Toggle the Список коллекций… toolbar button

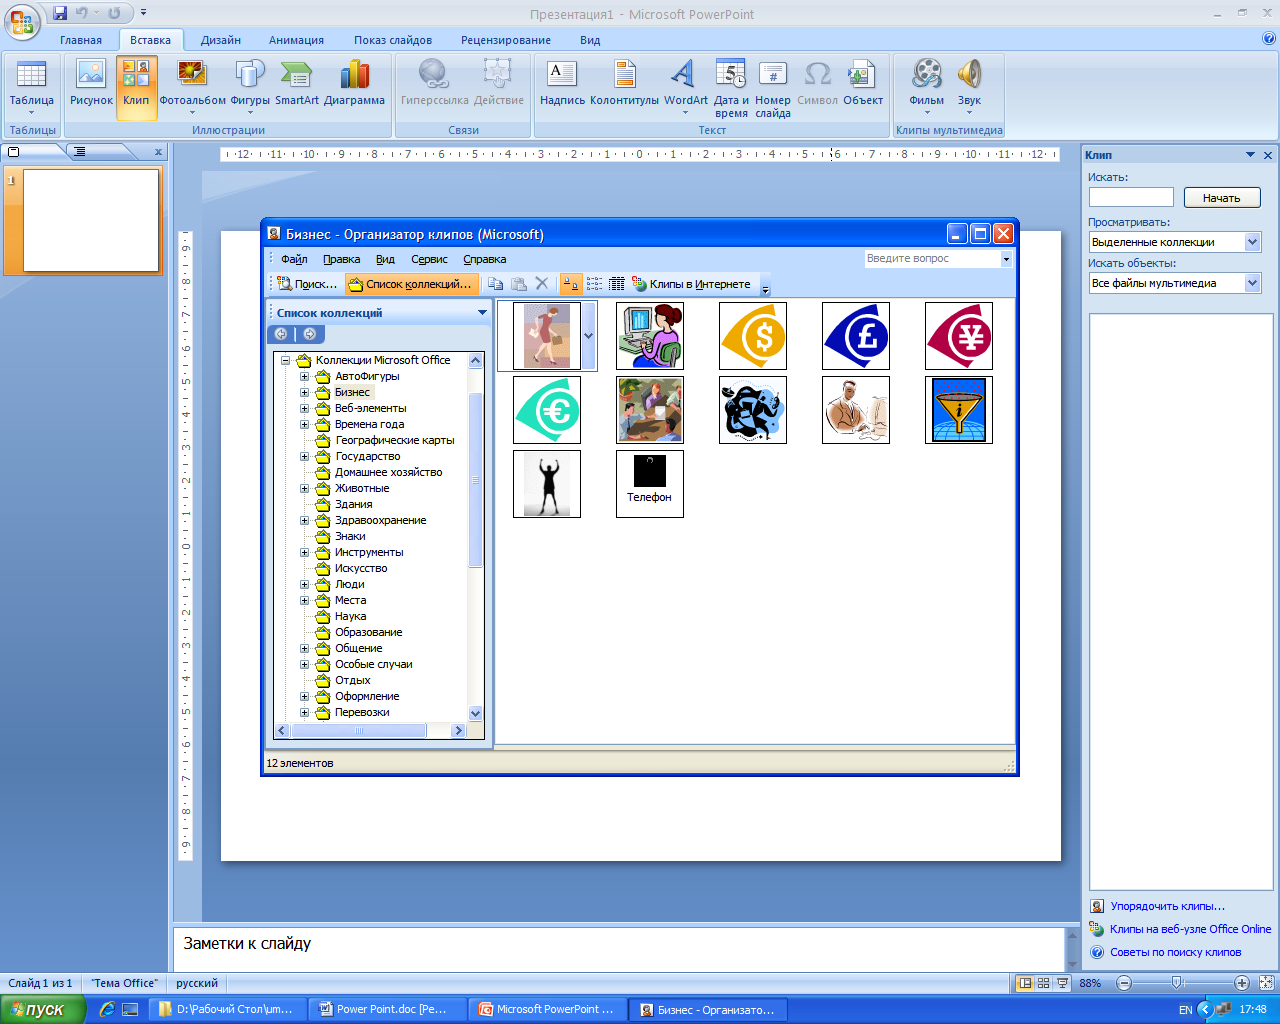click(411, 284)
